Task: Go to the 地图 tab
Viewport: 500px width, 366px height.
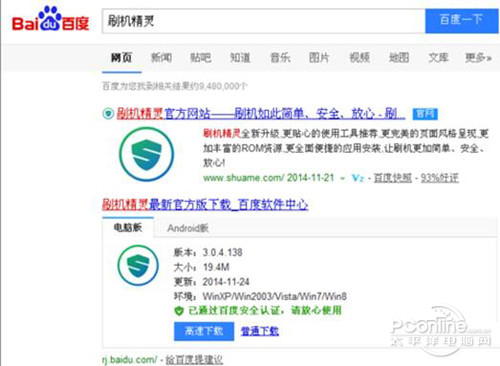Action: pos(399,58)
